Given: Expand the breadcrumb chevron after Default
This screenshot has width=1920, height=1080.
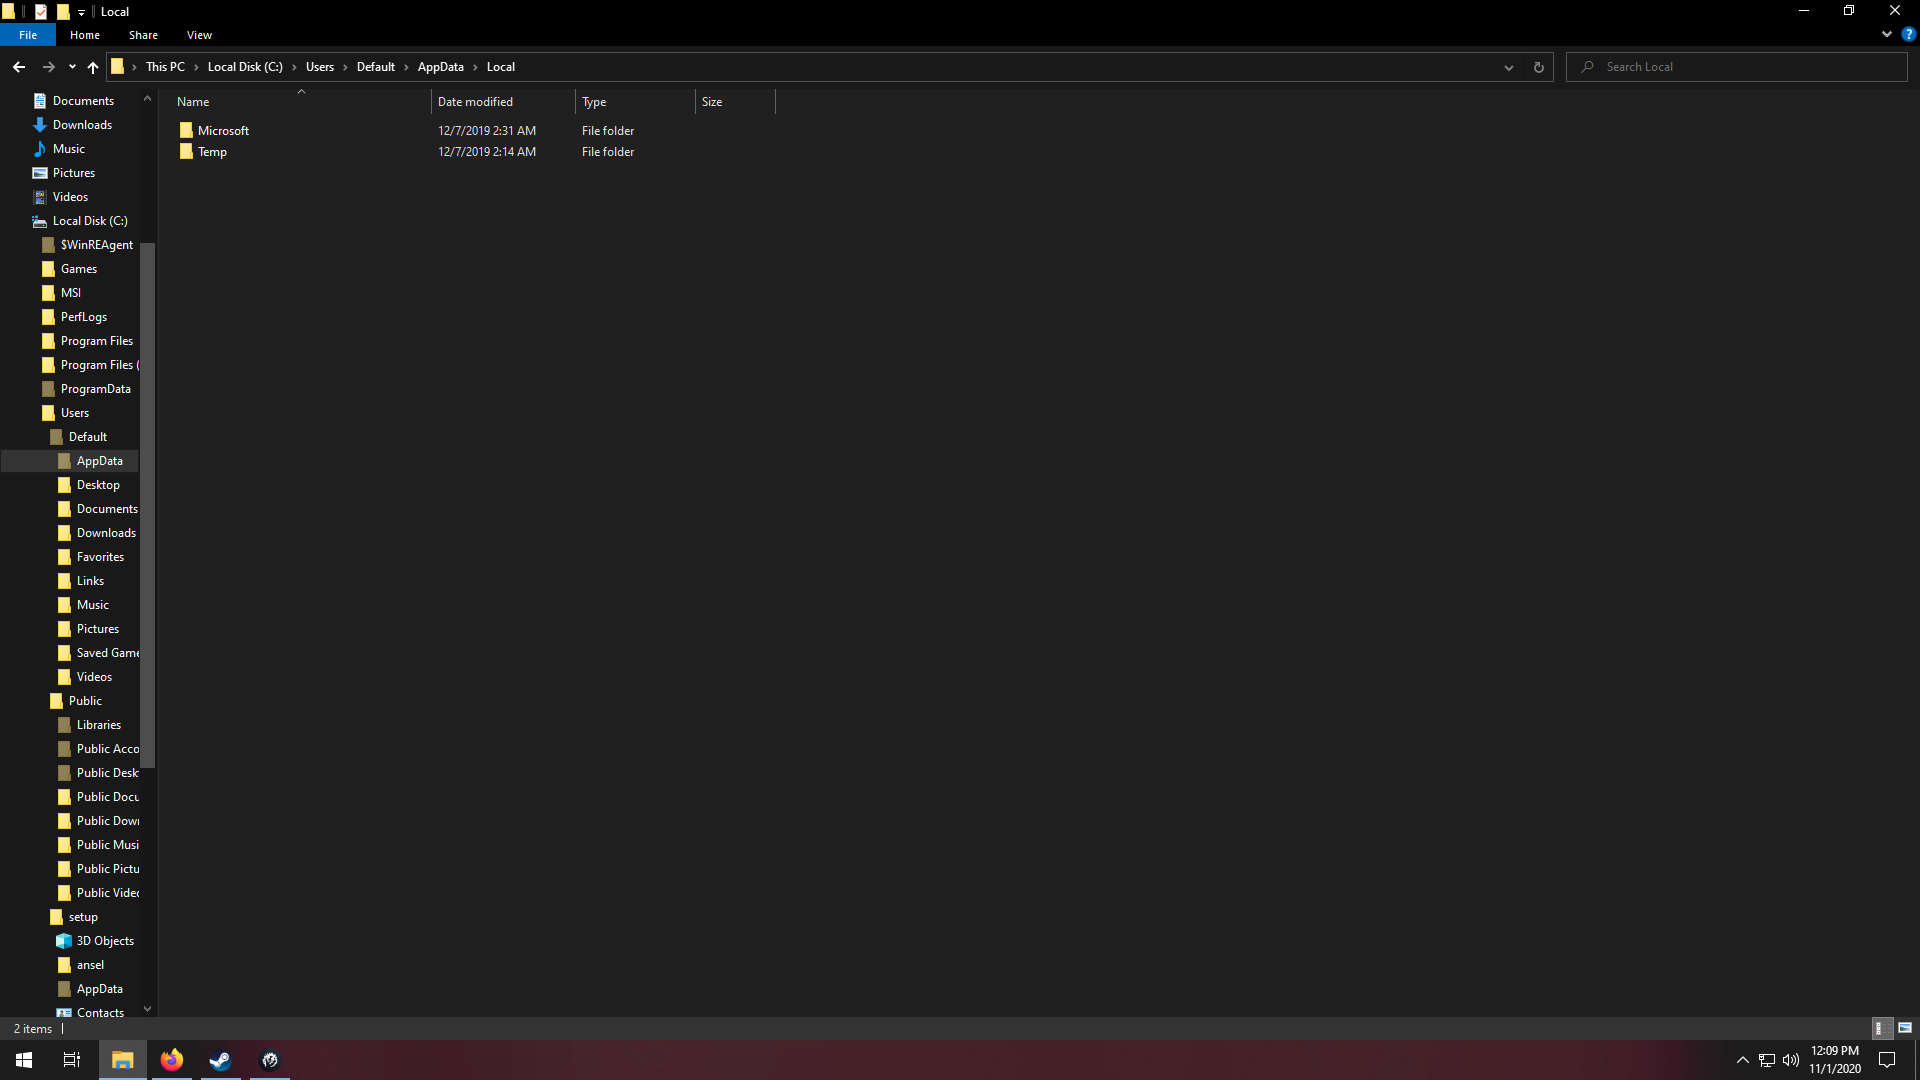Looking at the screenshot, I should point(405,66).
